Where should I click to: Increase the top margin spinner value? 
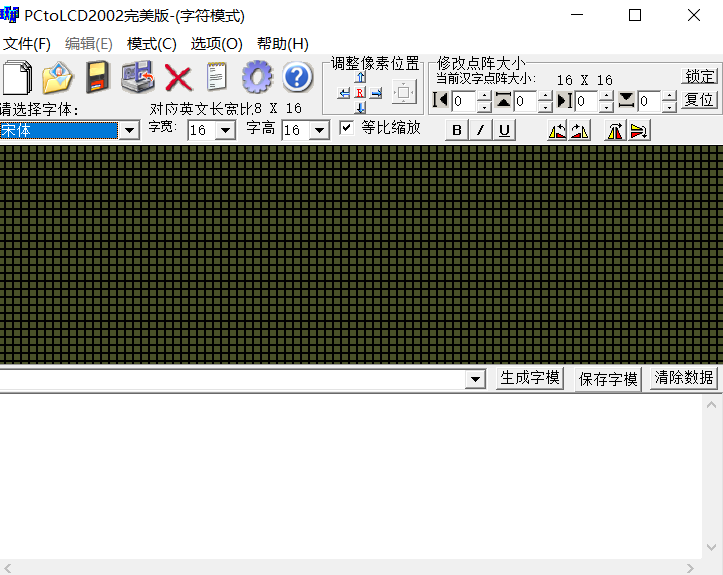(x=545, y=95)
